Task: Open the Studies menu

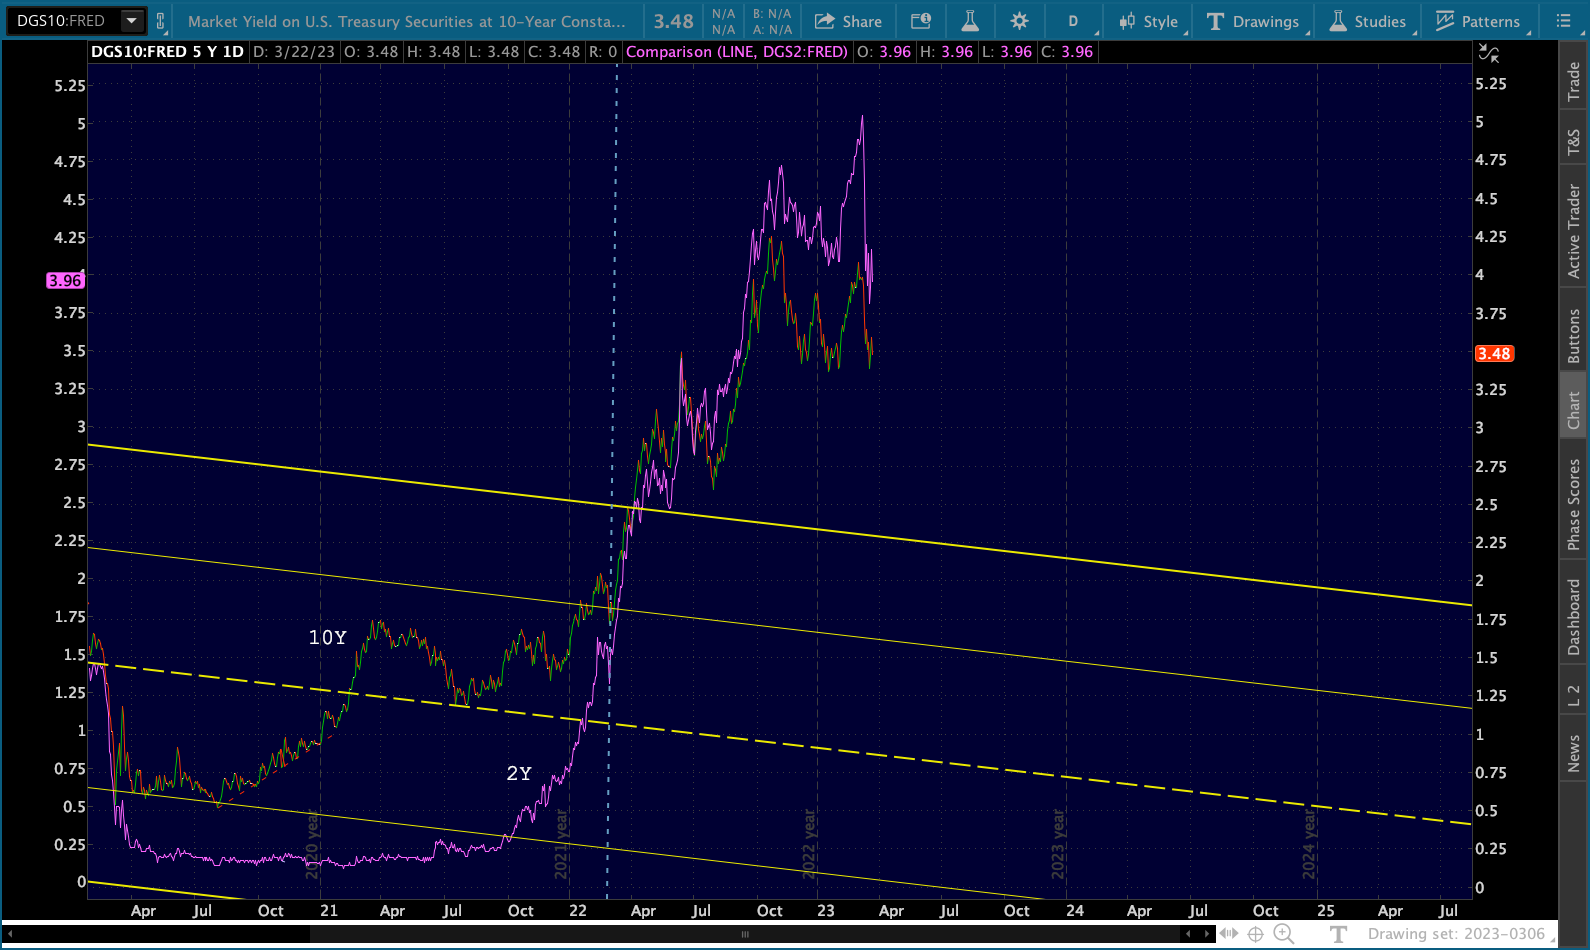Action: tap(1367, 21)
